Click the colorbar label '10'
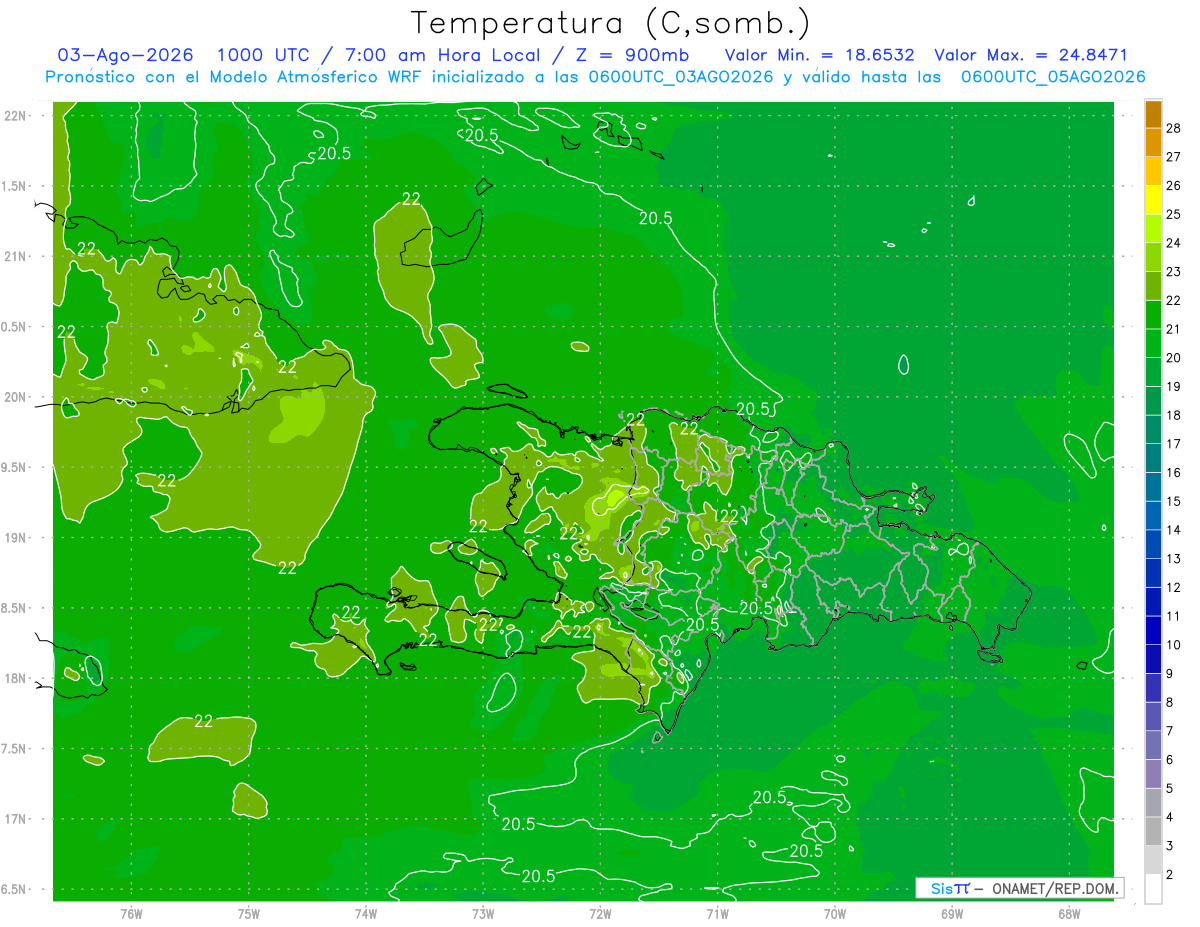This screenshot has width=1200, height=927. pos(1174,645)
